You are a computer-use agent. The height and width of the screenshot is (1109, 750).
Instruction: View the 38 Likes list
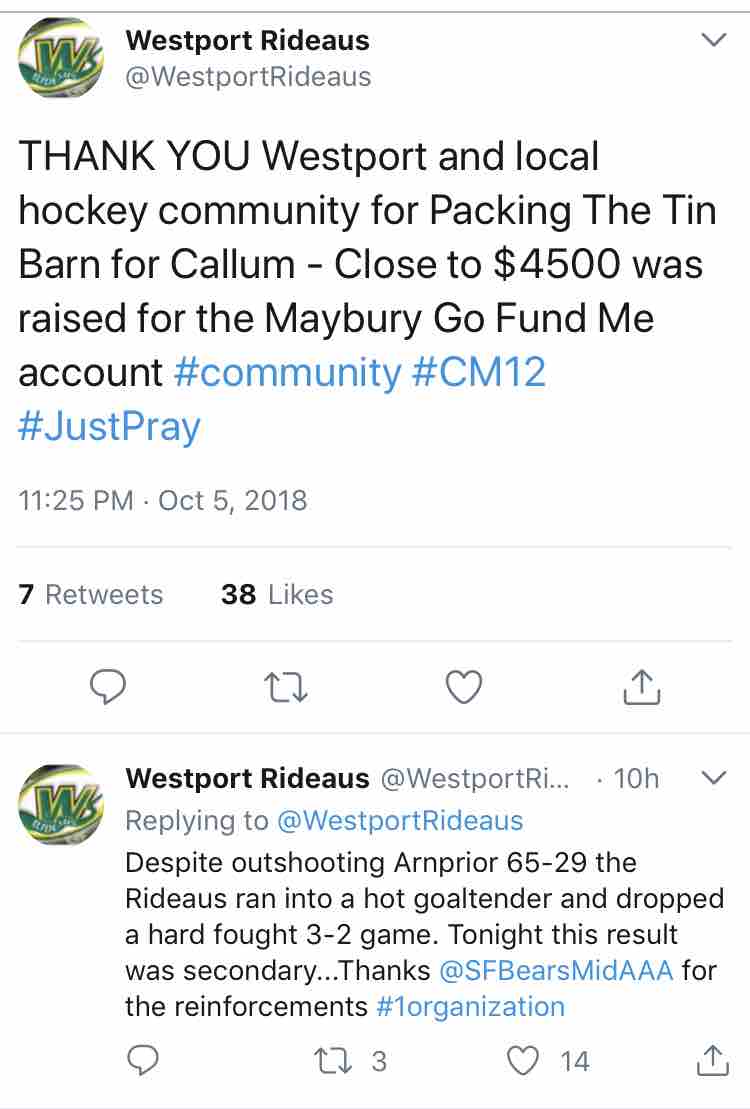(x=277, y=594)
